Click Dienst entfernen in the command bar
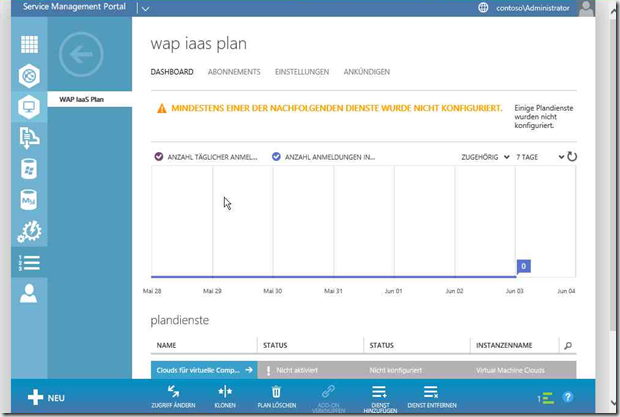 tap(432, 397)
